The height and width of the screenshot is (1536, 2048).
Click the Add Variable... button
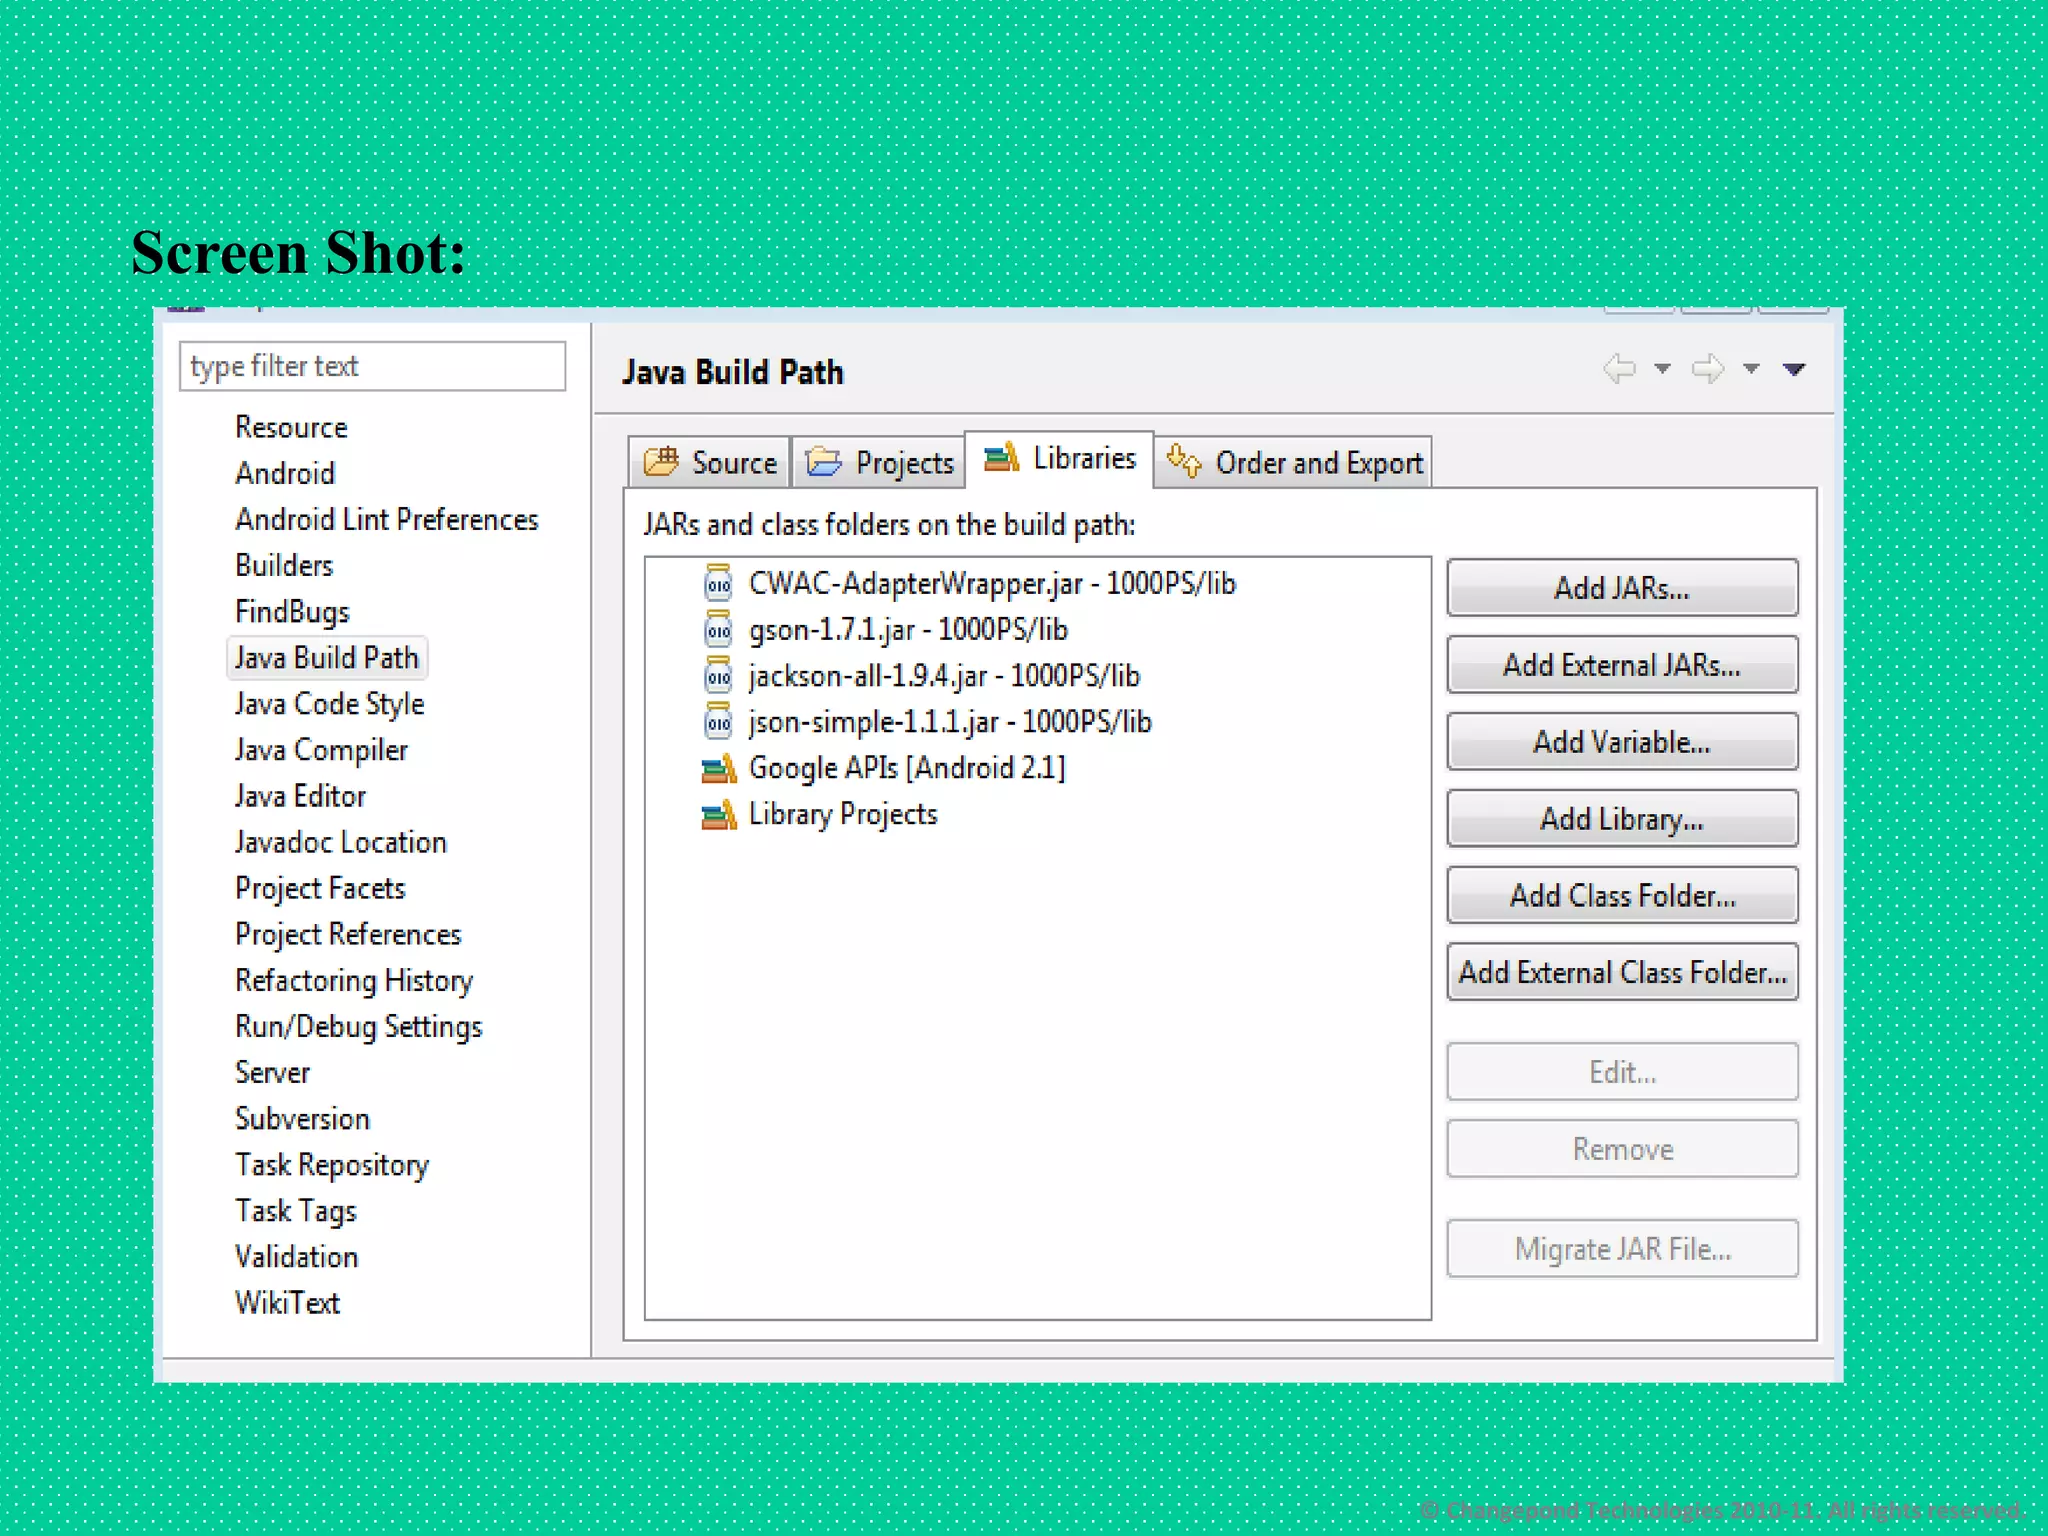[1622, 742]
